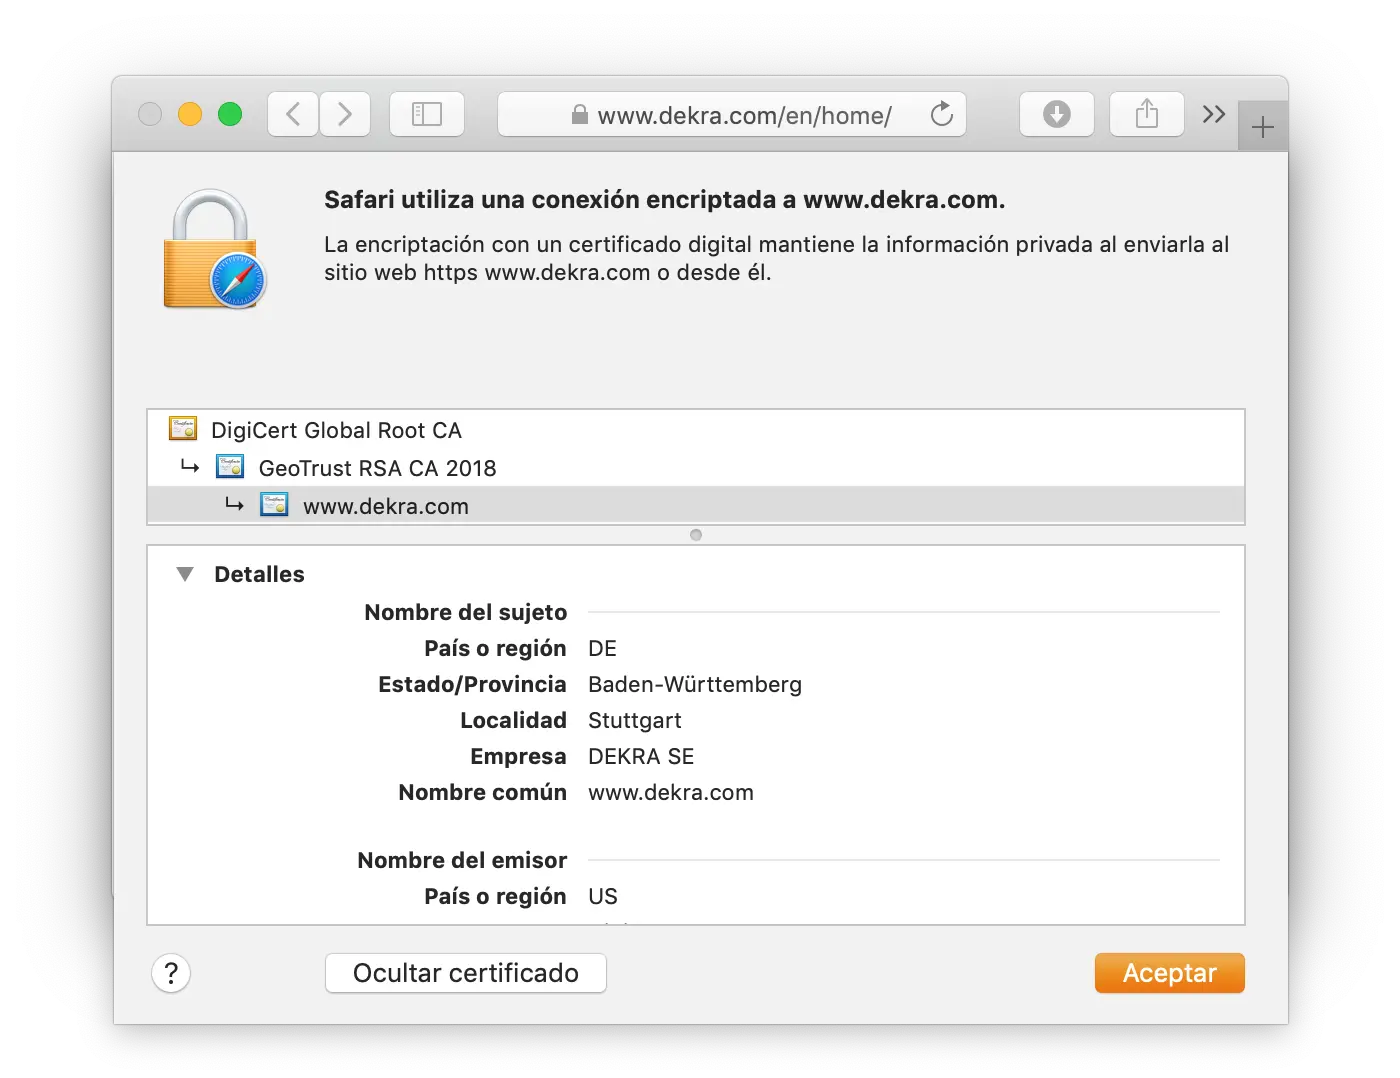Click the issuer País o región value US
Viewport: 1400px width, 1078px height.
click(603, 896)
